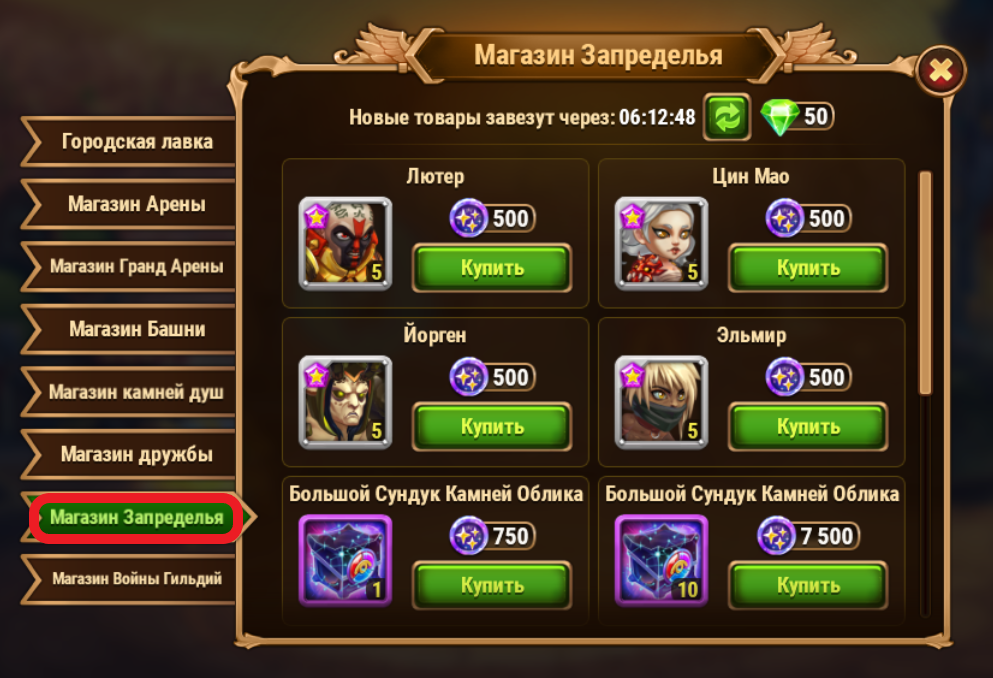Click the emerald gem currency icon

[779, 117]
